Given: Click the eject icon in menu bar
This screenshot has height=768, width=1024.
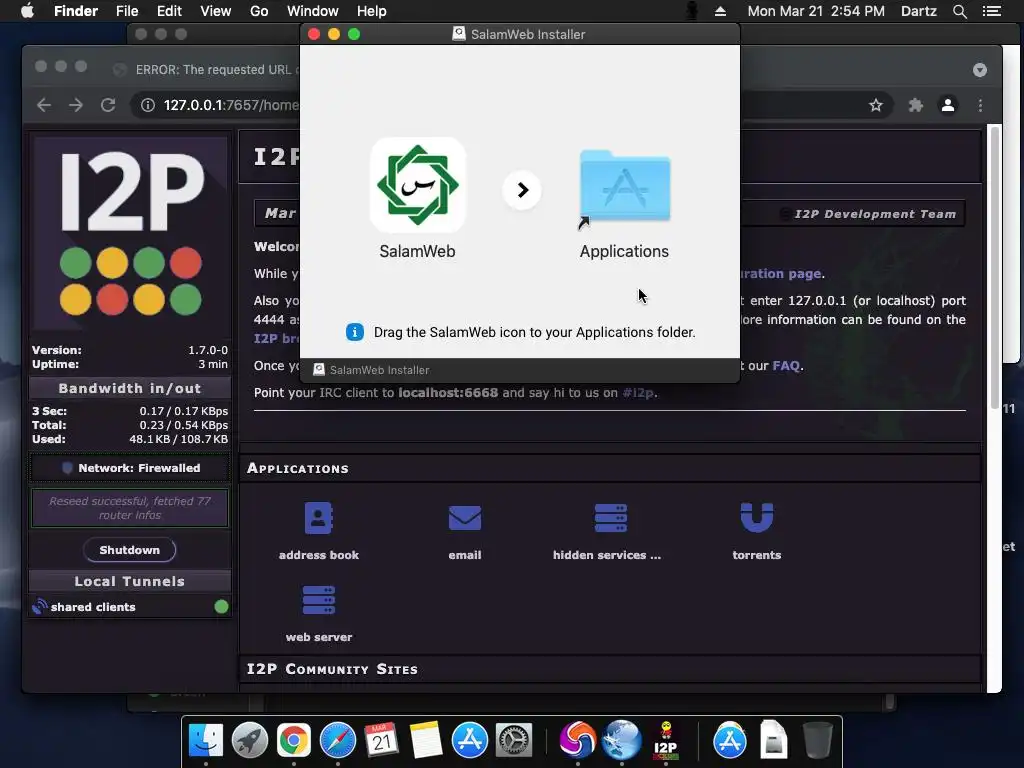Looking at the screenshot, I should [720, 11].
